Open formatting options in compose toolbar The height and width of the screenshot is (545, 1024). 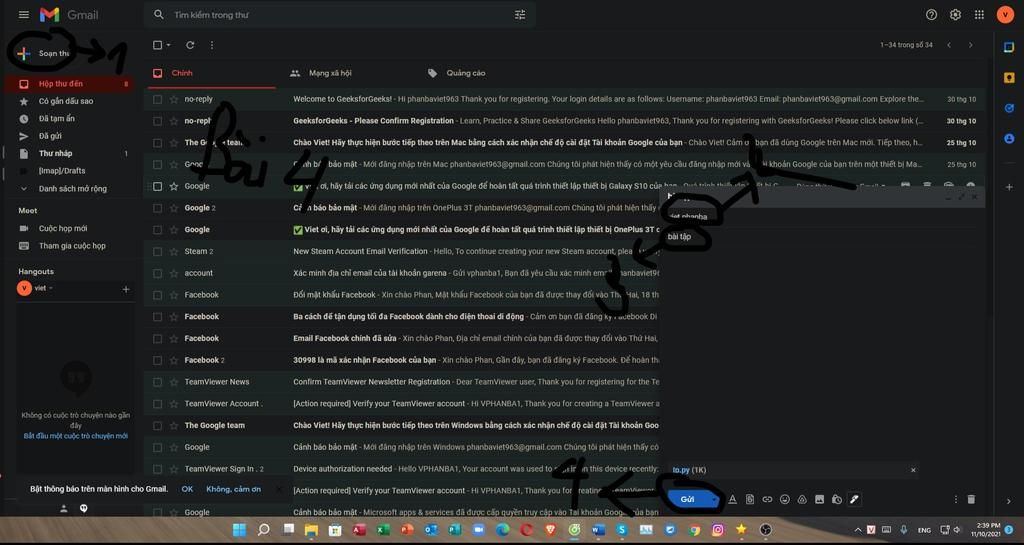point(732,499)
